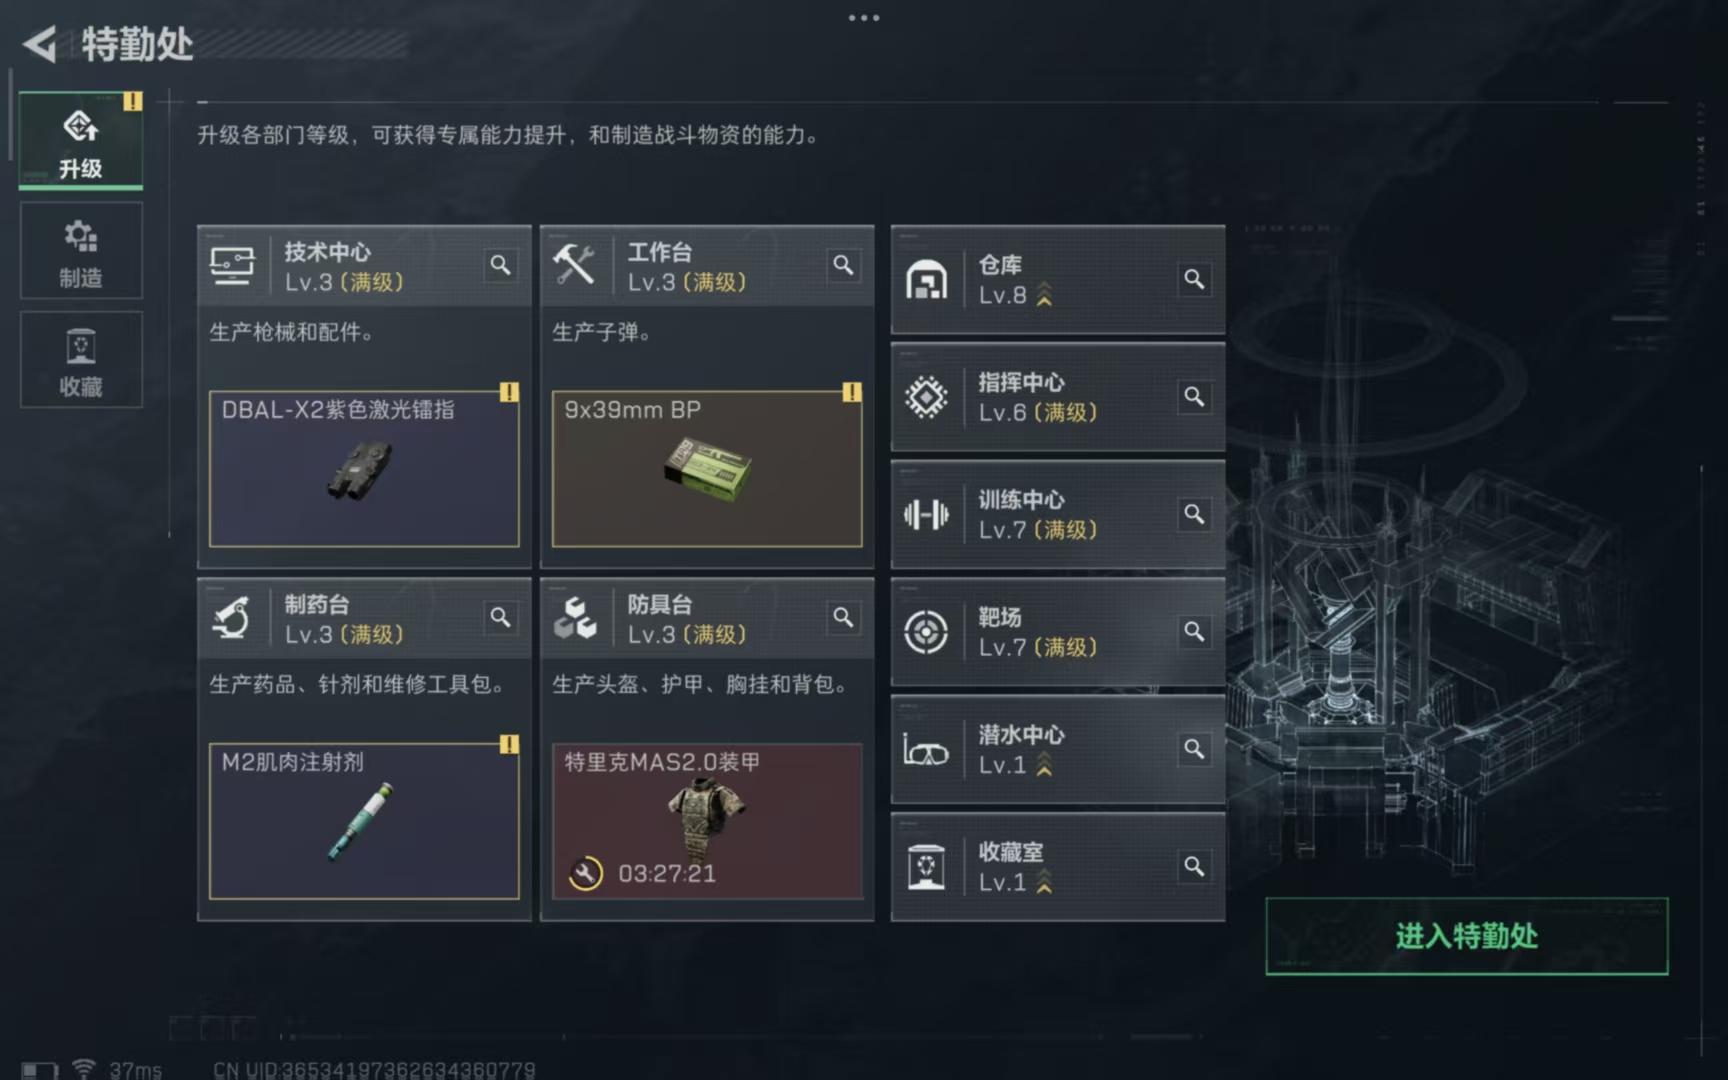Select the DBAL-X2紫色激光镭指 item card

[x=364, y=468]
